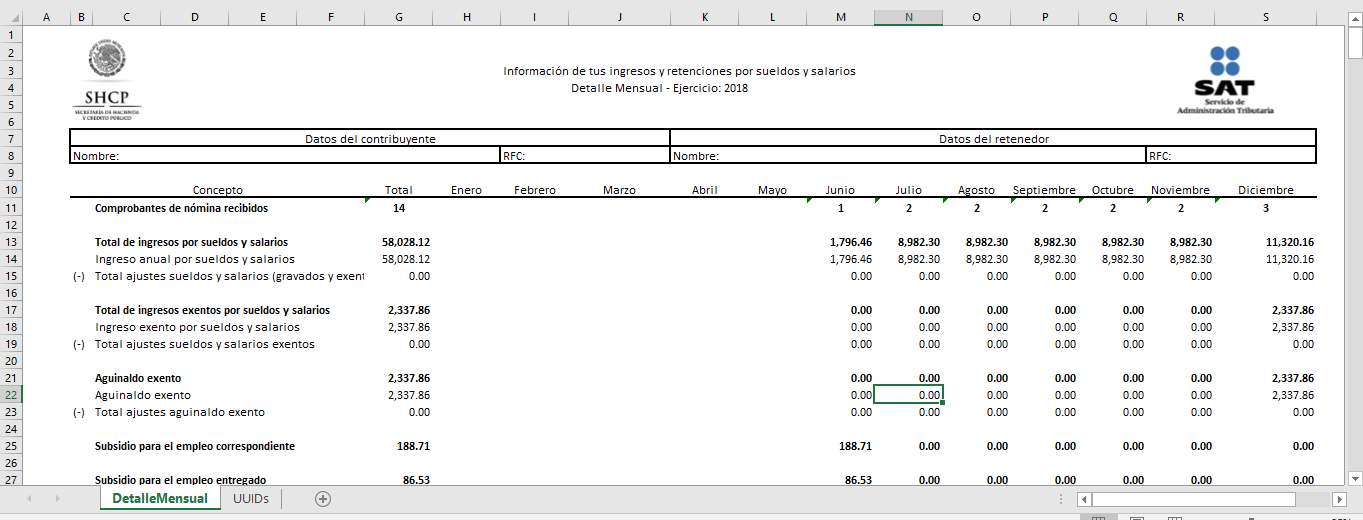Select the 'Datos del contribuyente' header cell
Image resolution: width=1363 pixels, height=520 pixels.
pos(370,139)
